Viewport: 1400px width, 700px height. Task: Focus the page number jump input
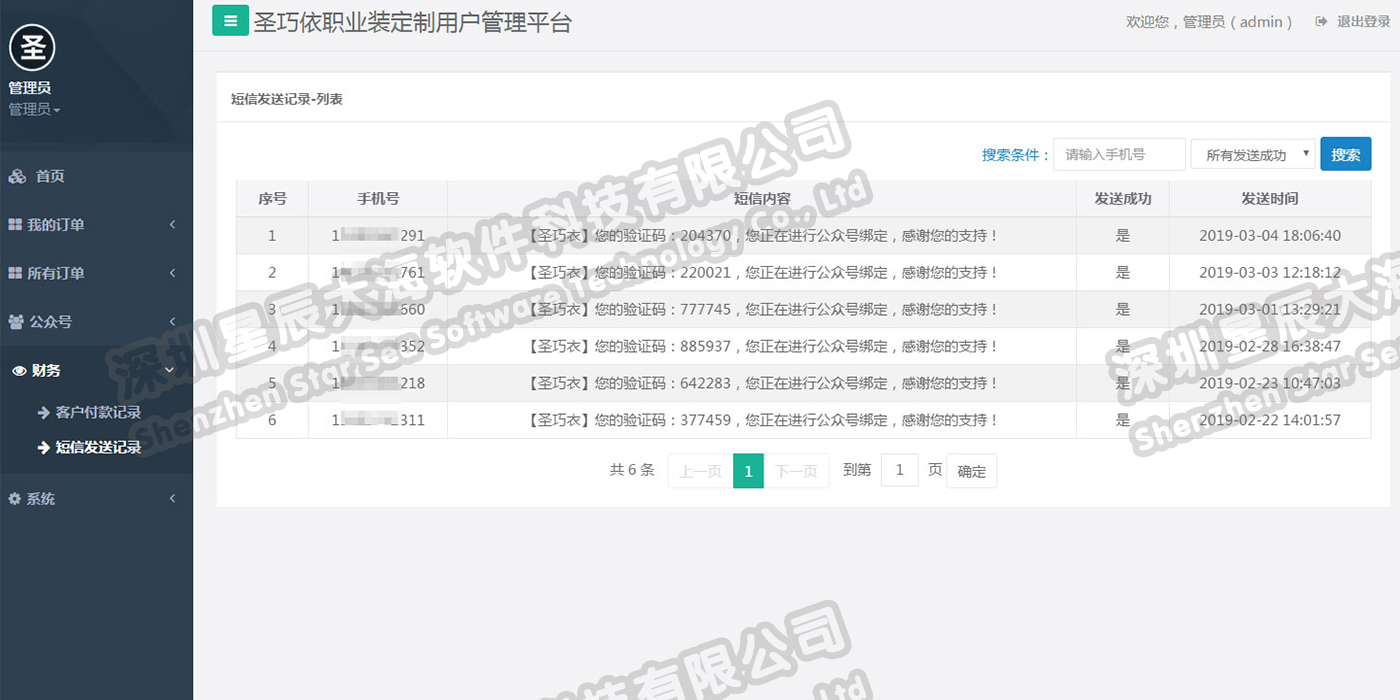(x=899, y=470)
